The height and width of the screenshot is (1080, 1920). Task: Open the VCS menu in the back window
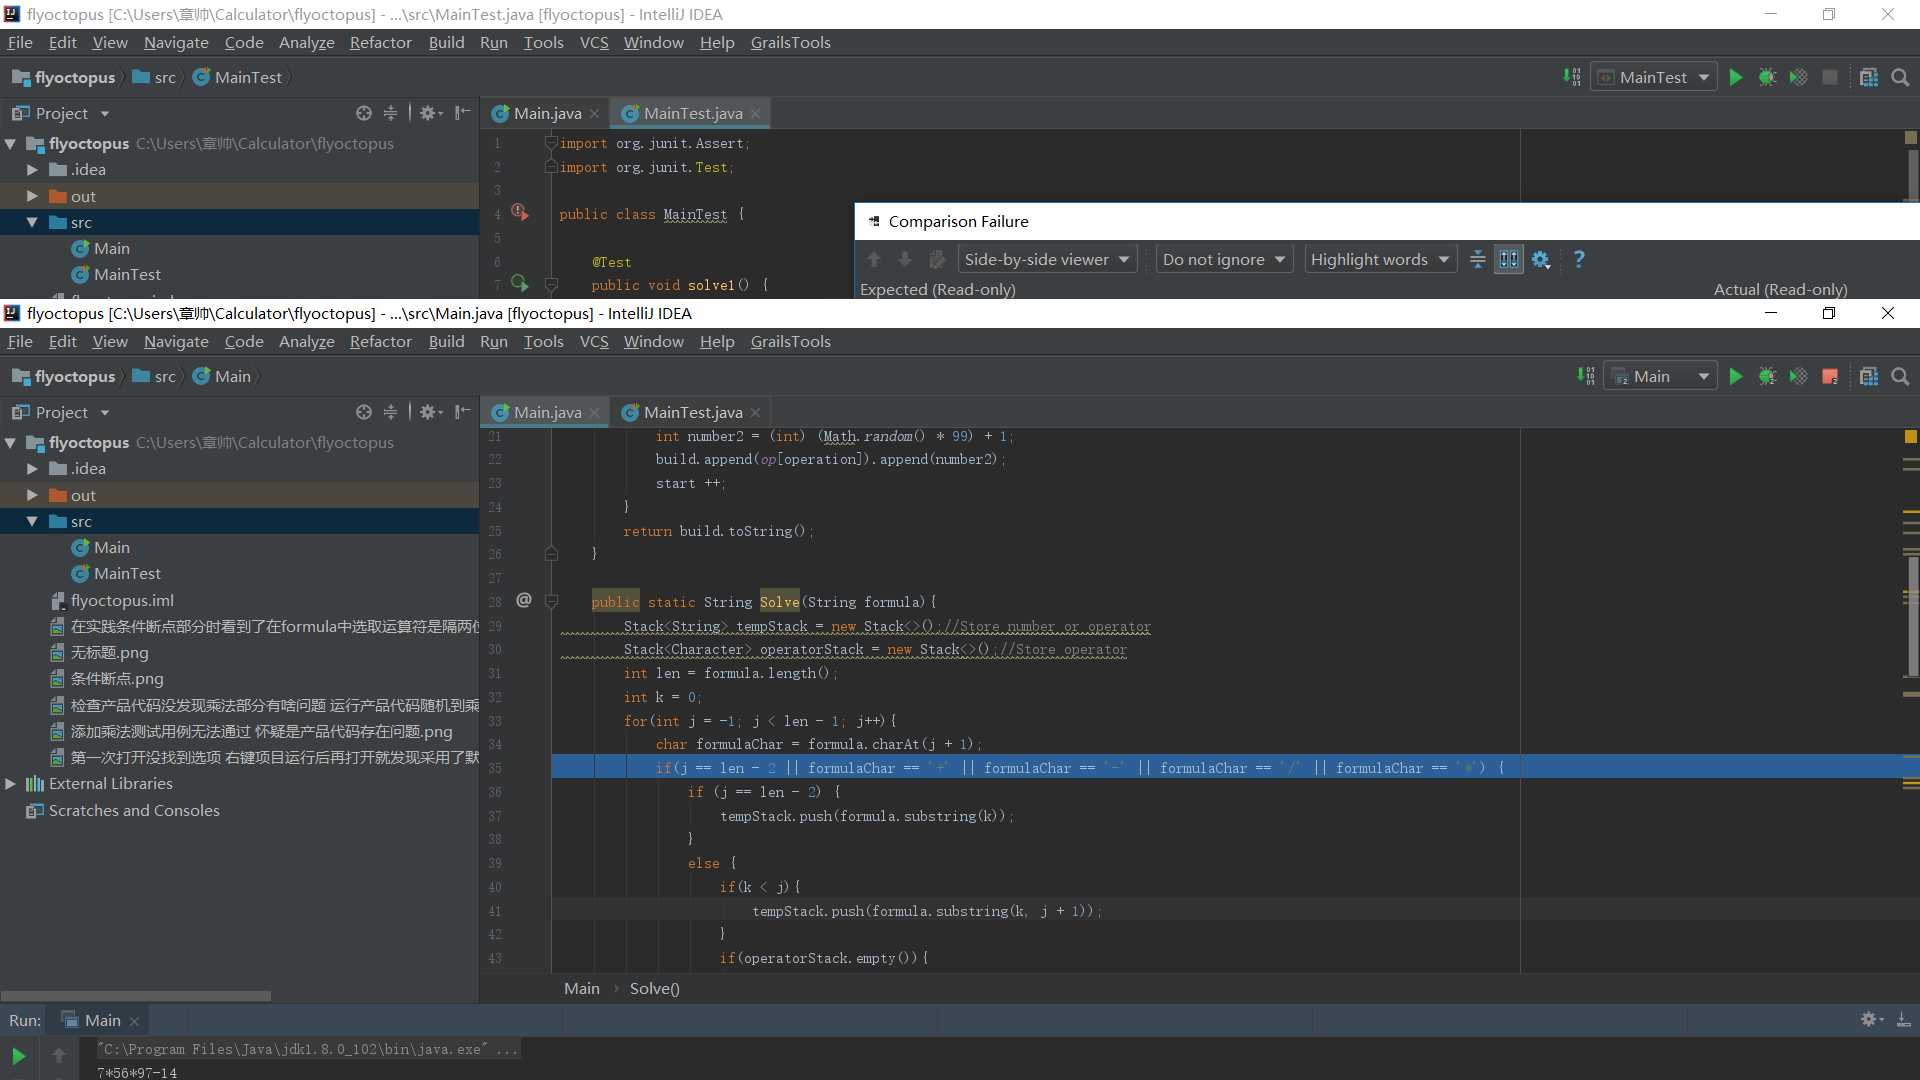pos(594,43)
